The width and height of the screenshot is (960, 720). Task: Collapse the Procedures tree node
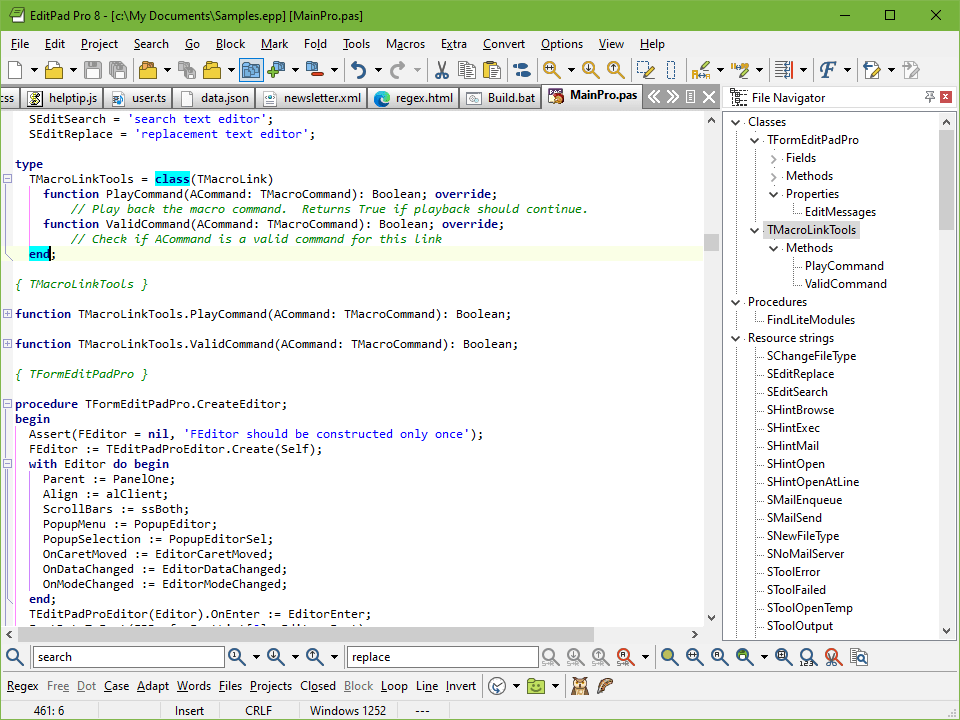click(736, 302)
